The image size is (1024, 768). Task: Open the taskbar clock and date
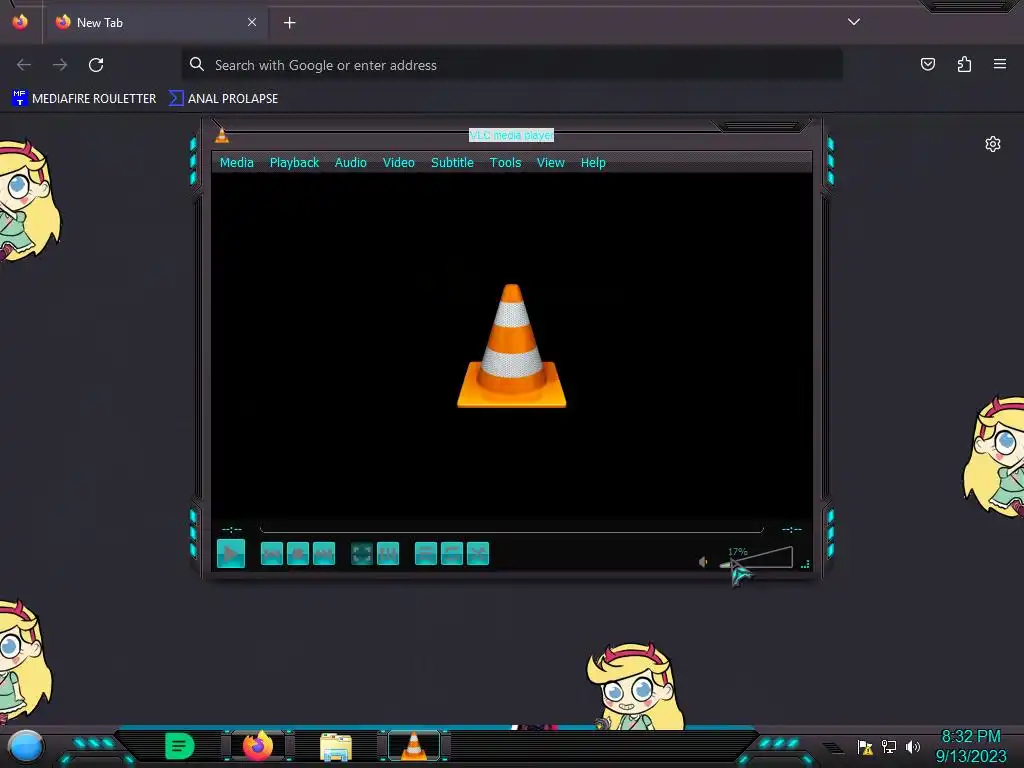[971, 746]
